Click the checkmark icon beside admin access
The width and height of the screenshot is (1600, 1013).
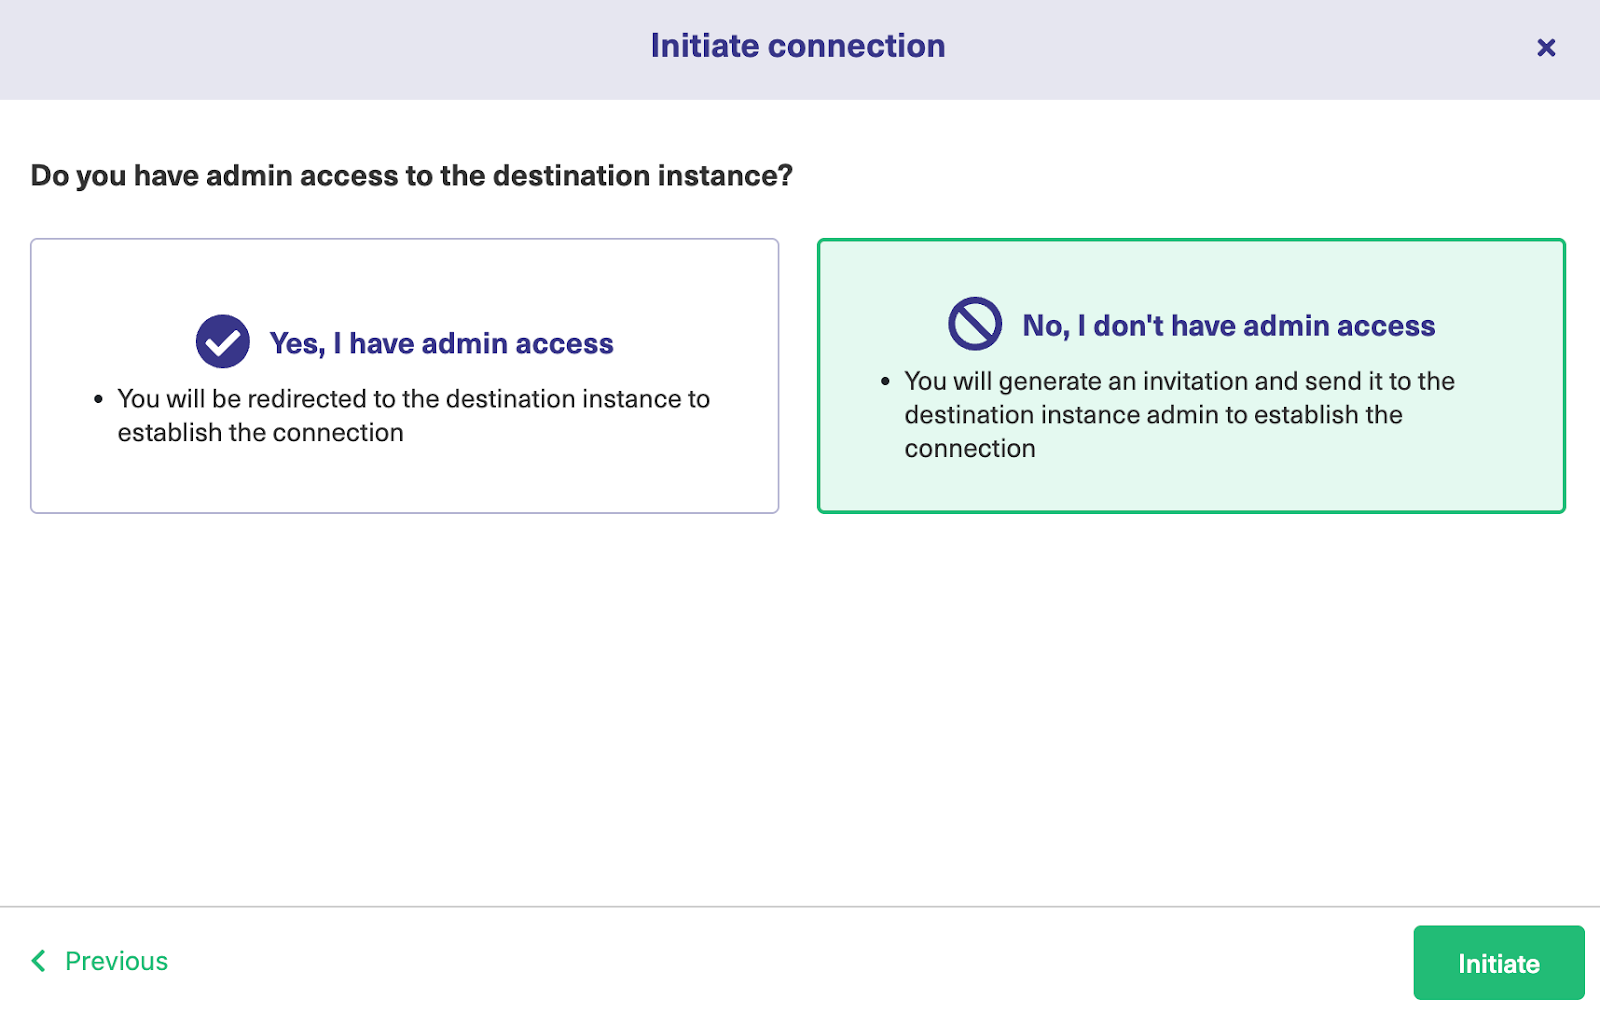[x=224, y=340]
